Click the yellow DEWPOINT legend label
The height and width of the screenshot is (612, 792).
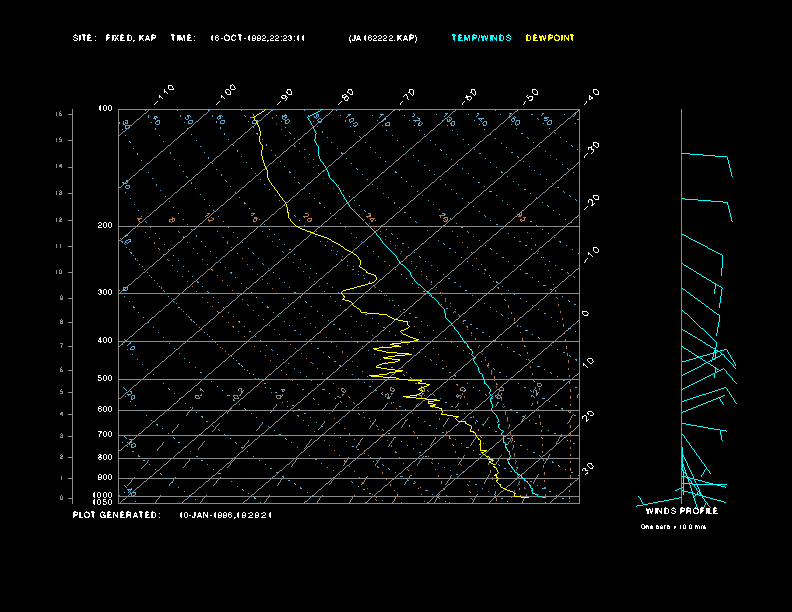[550, 38]
